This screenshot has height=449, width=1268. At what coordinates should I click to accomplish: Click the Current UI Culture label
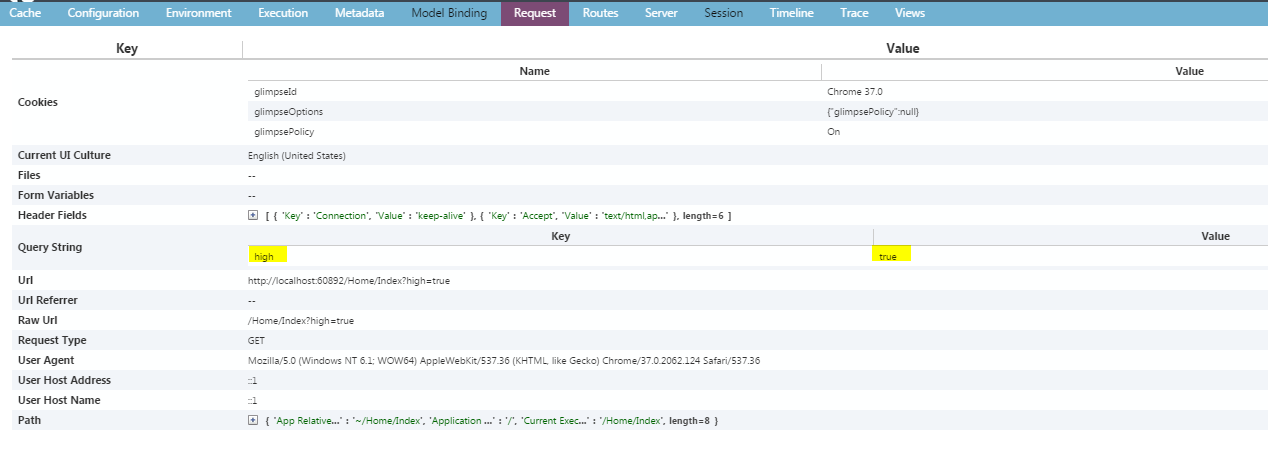click(64, 155)
